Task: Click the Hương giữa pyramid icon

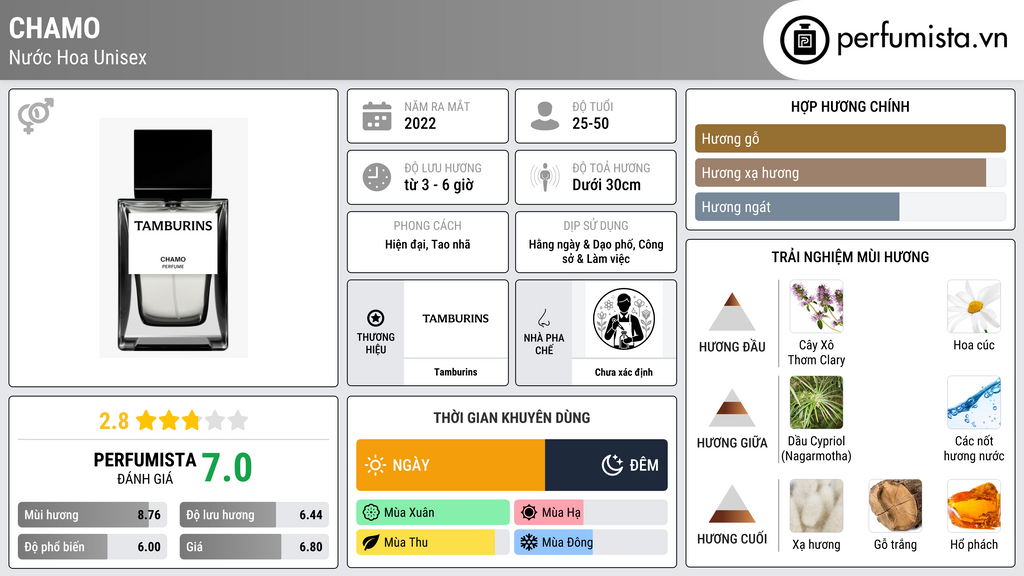Action: [x=732, y=408]
